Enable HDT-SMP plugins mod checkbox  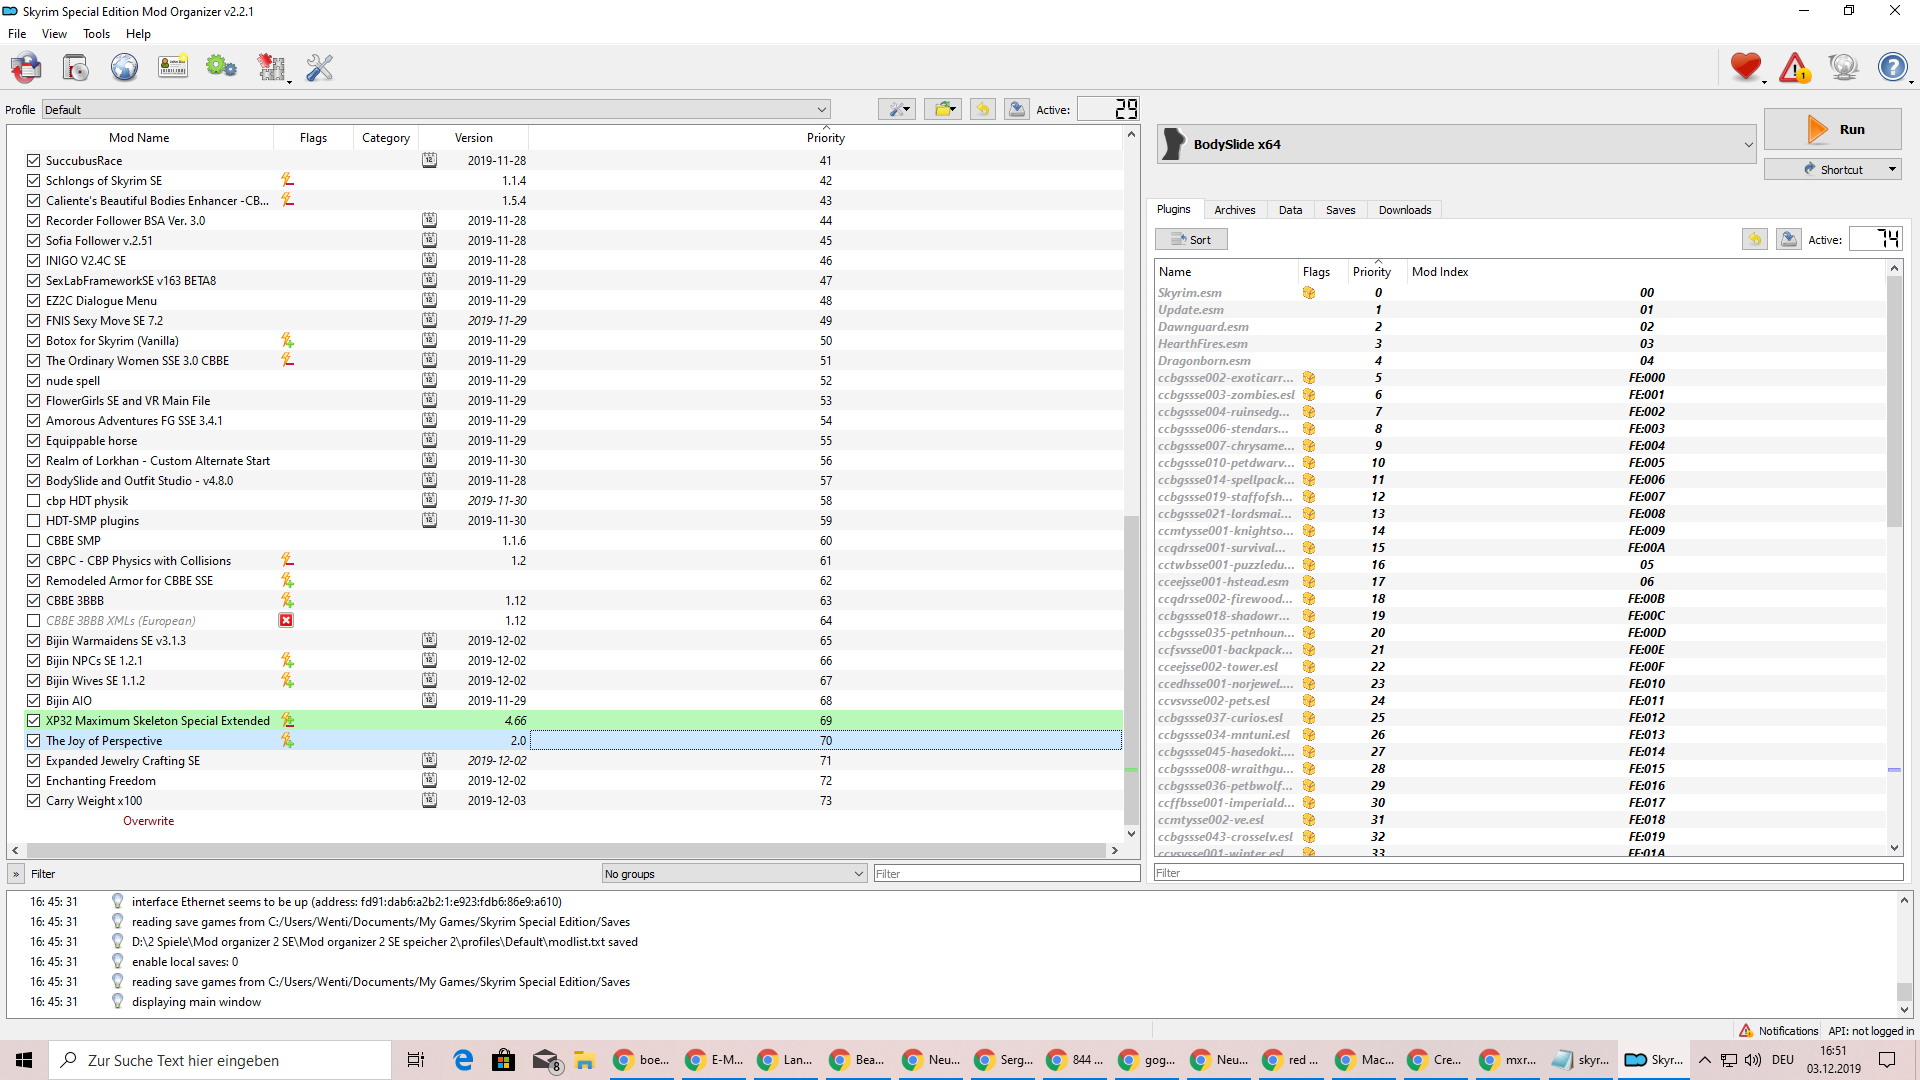[x=34, y=520]
